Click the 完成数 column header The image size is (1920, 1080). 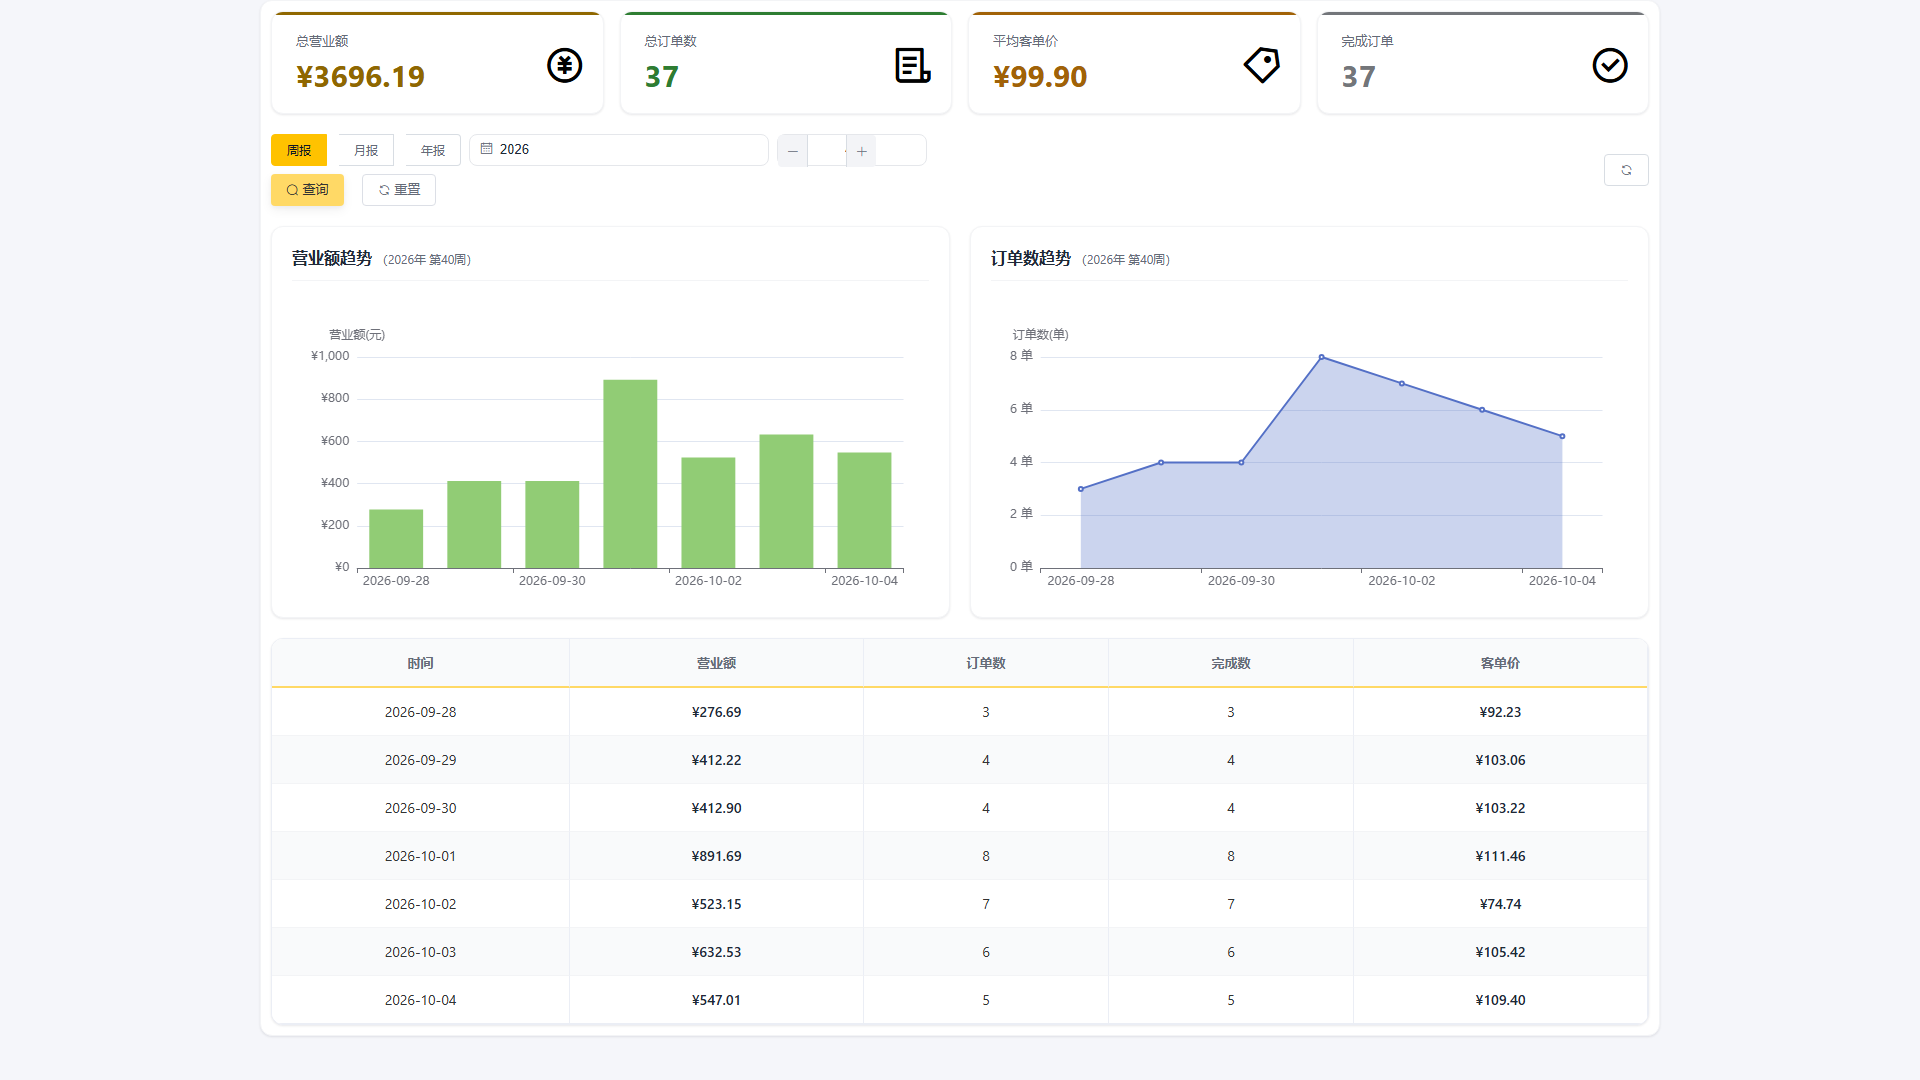[1231, 663]
